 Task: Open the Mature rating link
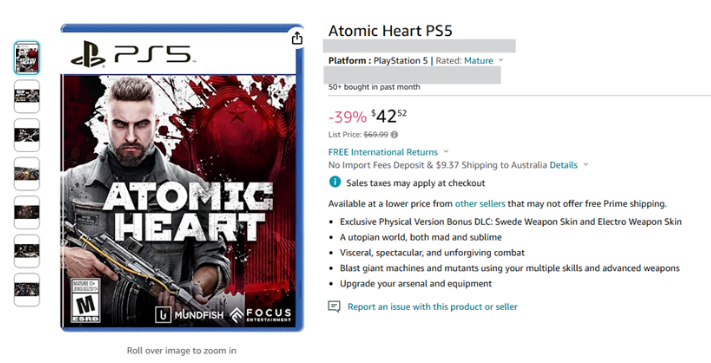tap(478, 61)
